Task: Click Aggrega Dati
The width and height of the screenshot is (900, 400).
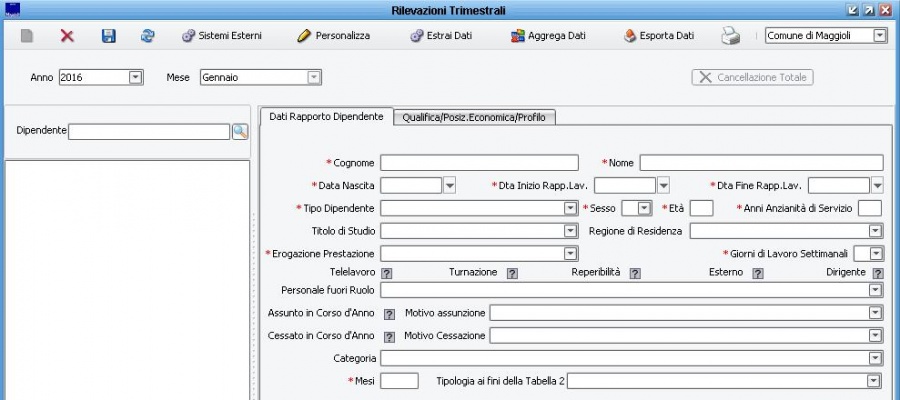Action: (548, 36)
